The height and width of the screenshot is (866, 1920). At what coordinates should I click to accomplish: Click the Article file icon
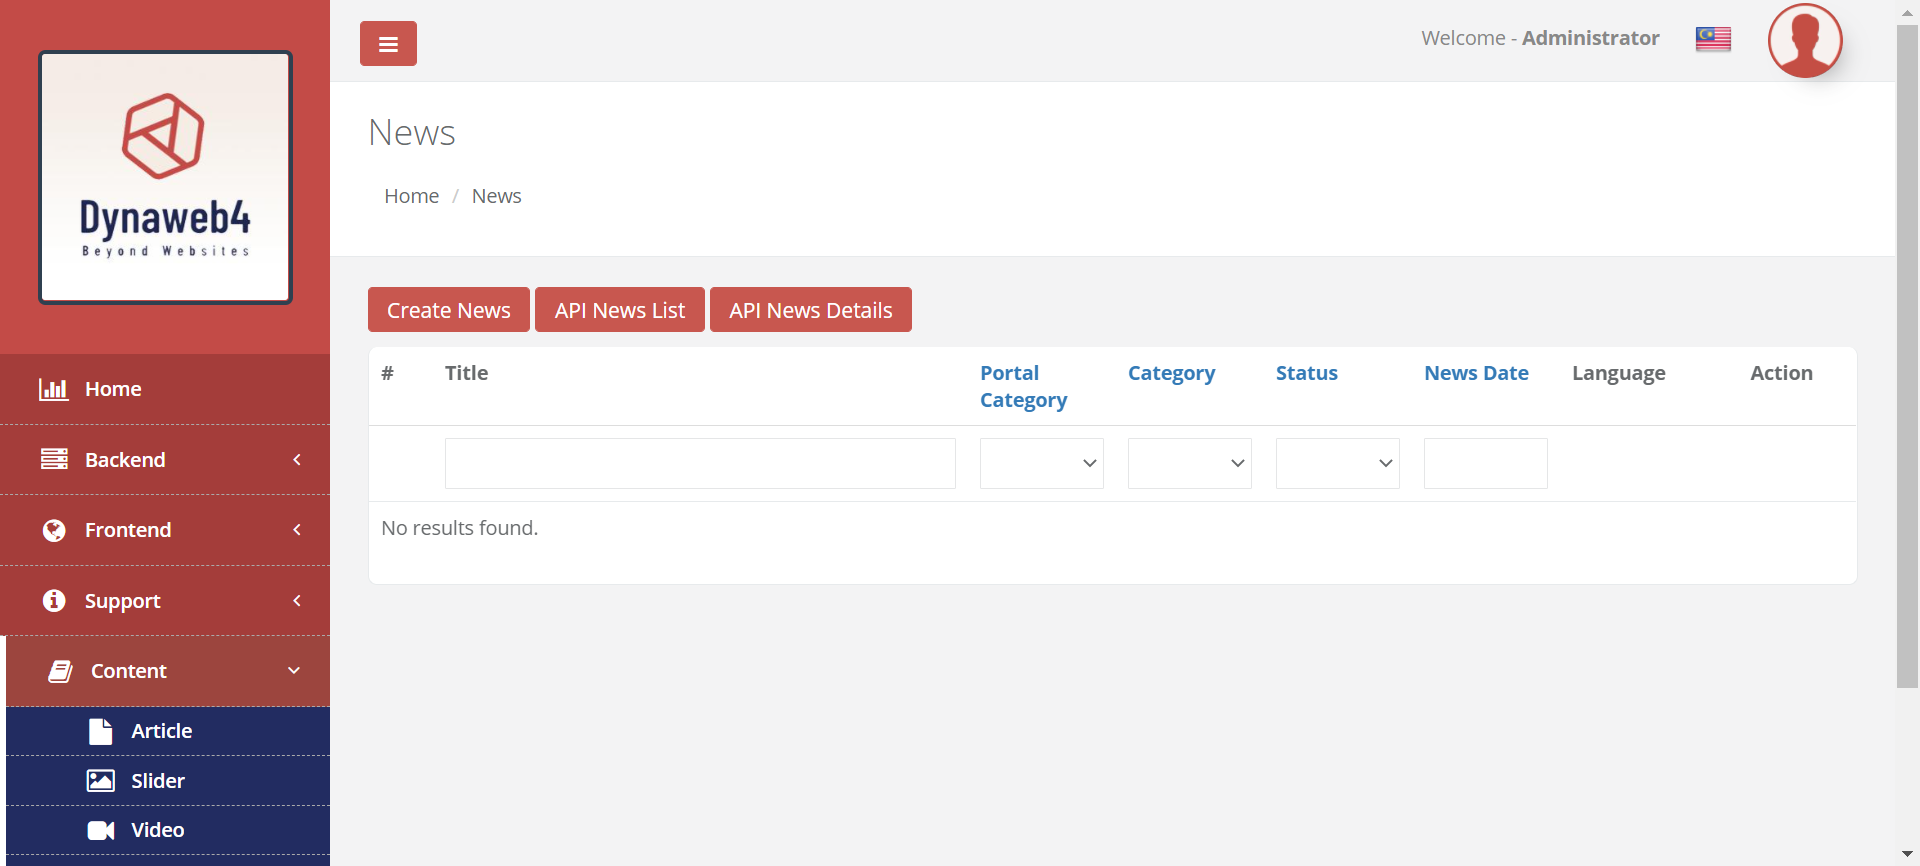(x=101, y=731)
